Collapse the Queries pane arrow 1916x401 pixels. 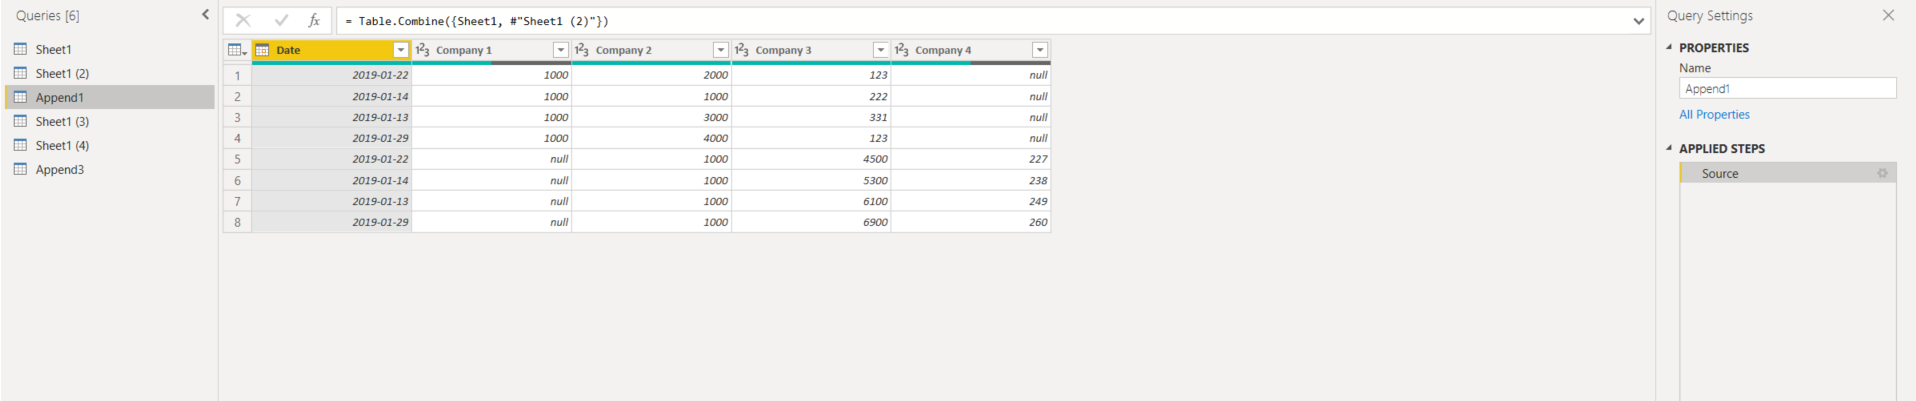205,14
